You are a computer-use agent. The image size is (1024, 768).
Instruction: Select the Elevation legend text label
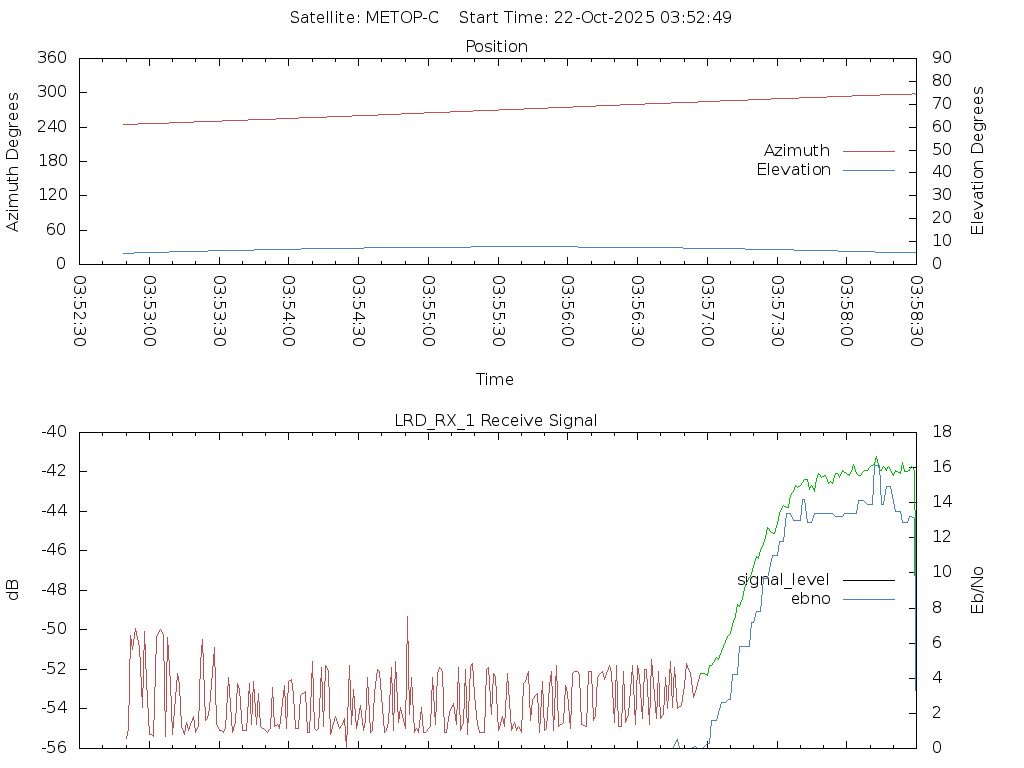point(793,170)
